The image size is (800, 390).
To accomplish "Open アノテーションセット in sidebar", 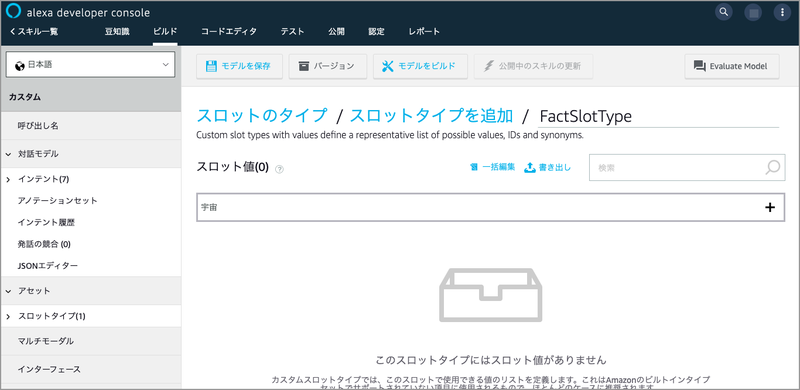I will pos(57,201).
